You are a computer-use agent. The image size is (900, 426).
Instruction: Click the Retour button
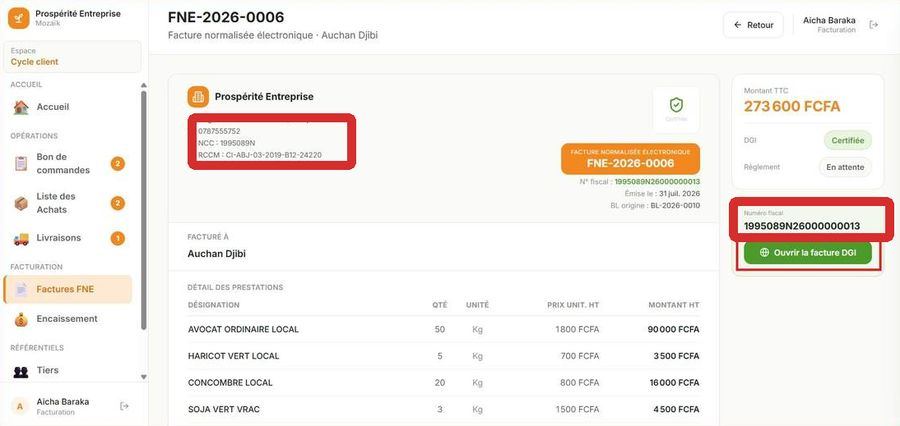[753, 25]
